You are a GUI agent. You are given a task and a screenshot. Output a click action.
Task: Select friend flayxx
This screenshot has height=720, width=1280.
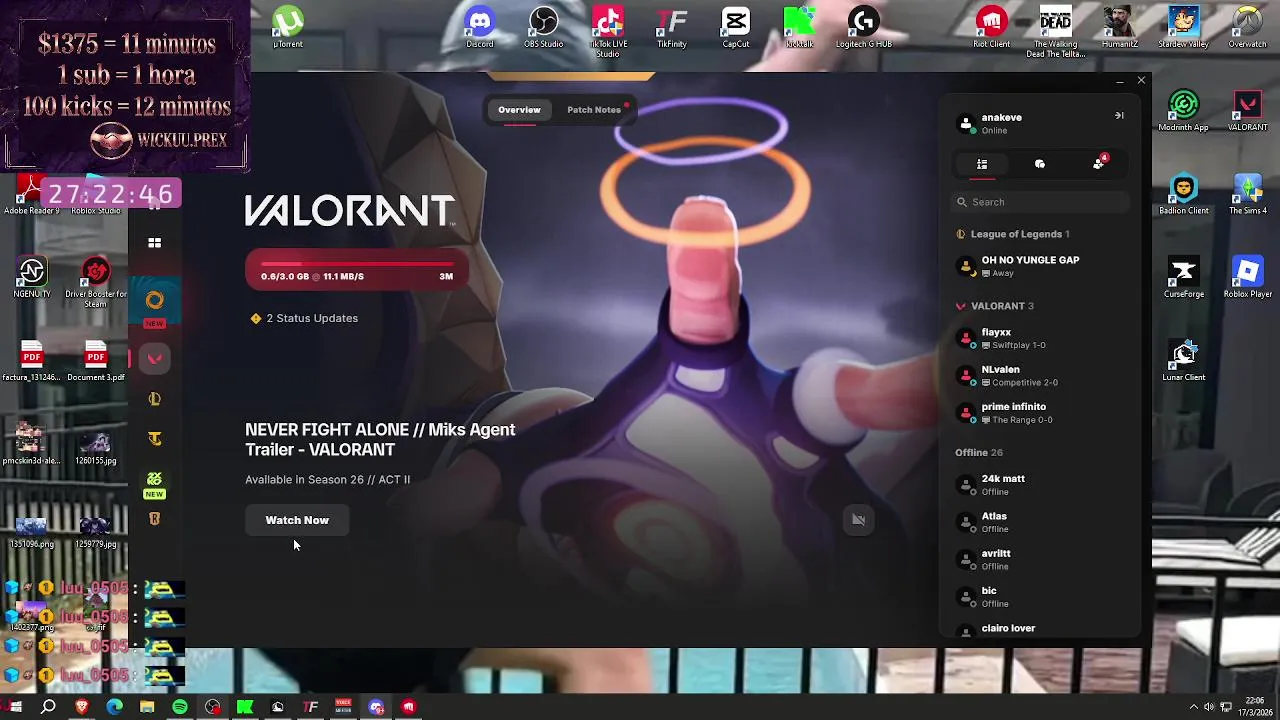(x=1040, y=338)
